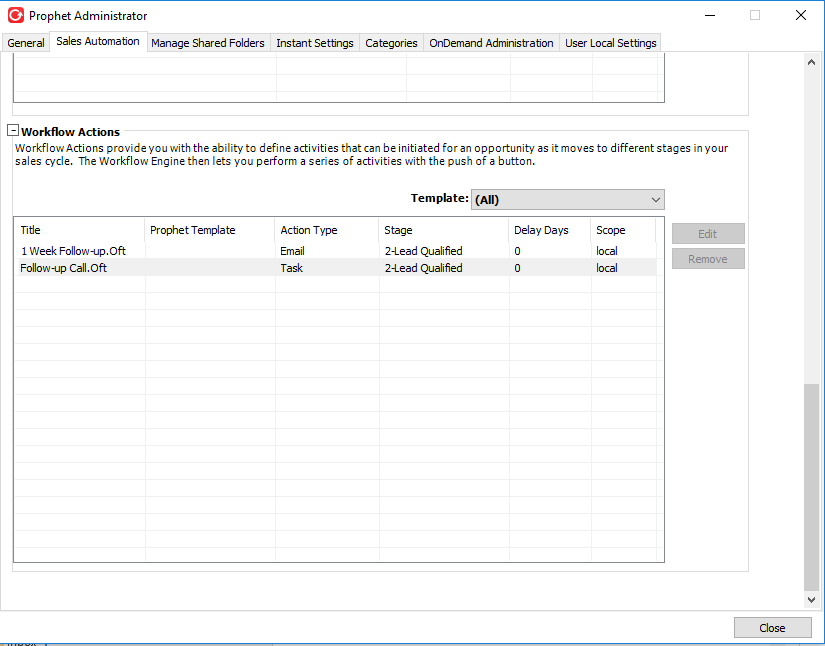This screenshot has height=646, width=825.
Task: Select the 1 Week Follow-up.Oft row
Action: 337,251
